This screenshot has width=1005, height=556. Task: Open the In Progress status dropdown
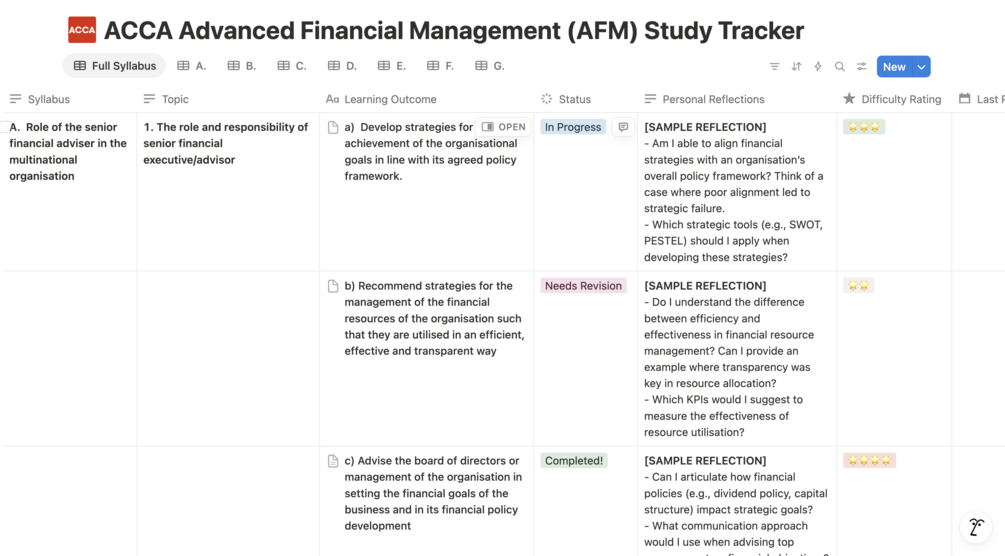click(573, 127)
